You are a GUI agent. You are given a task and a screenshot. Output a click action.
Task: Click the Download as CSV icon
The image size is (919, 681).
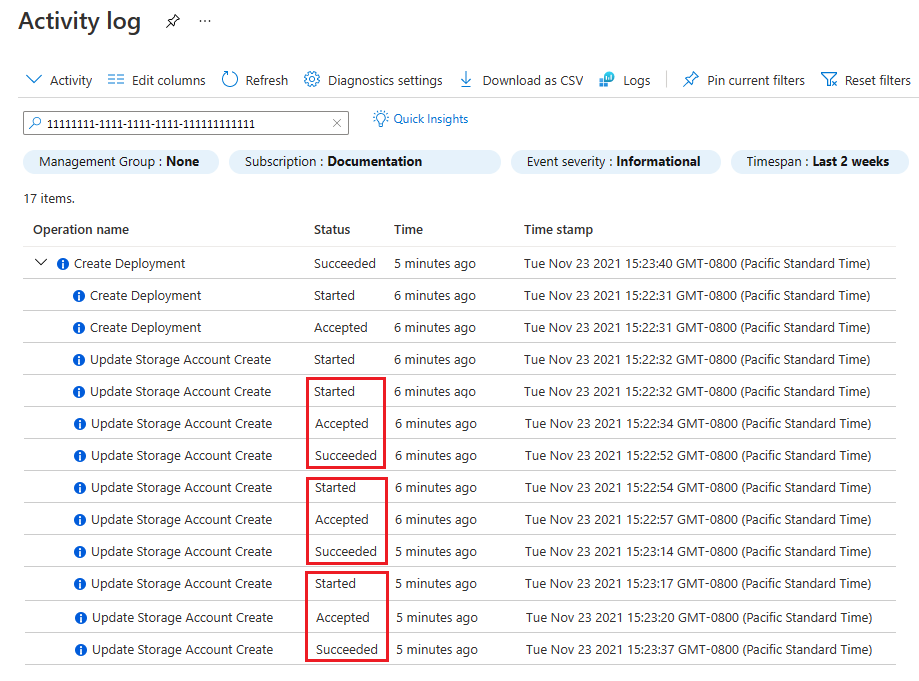click(x=466, y=80)
